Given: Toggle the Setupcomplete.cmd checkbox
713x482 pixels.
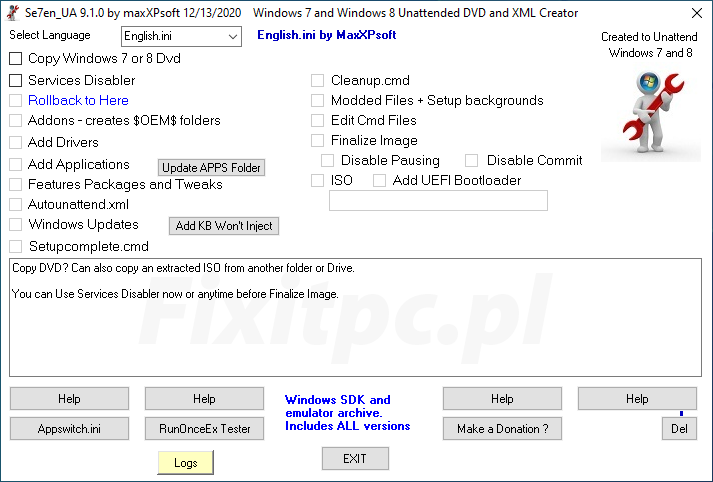Looking at the screenshot, I should (x=15, y=246).
